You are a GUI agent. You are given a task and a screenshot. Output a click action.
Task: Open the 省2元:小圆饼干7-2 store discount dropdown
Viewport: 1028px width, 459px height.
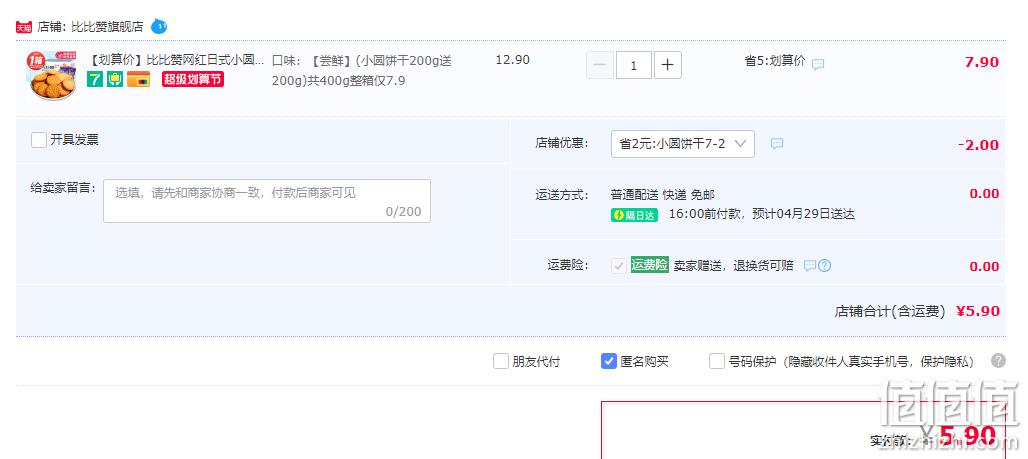682,144
